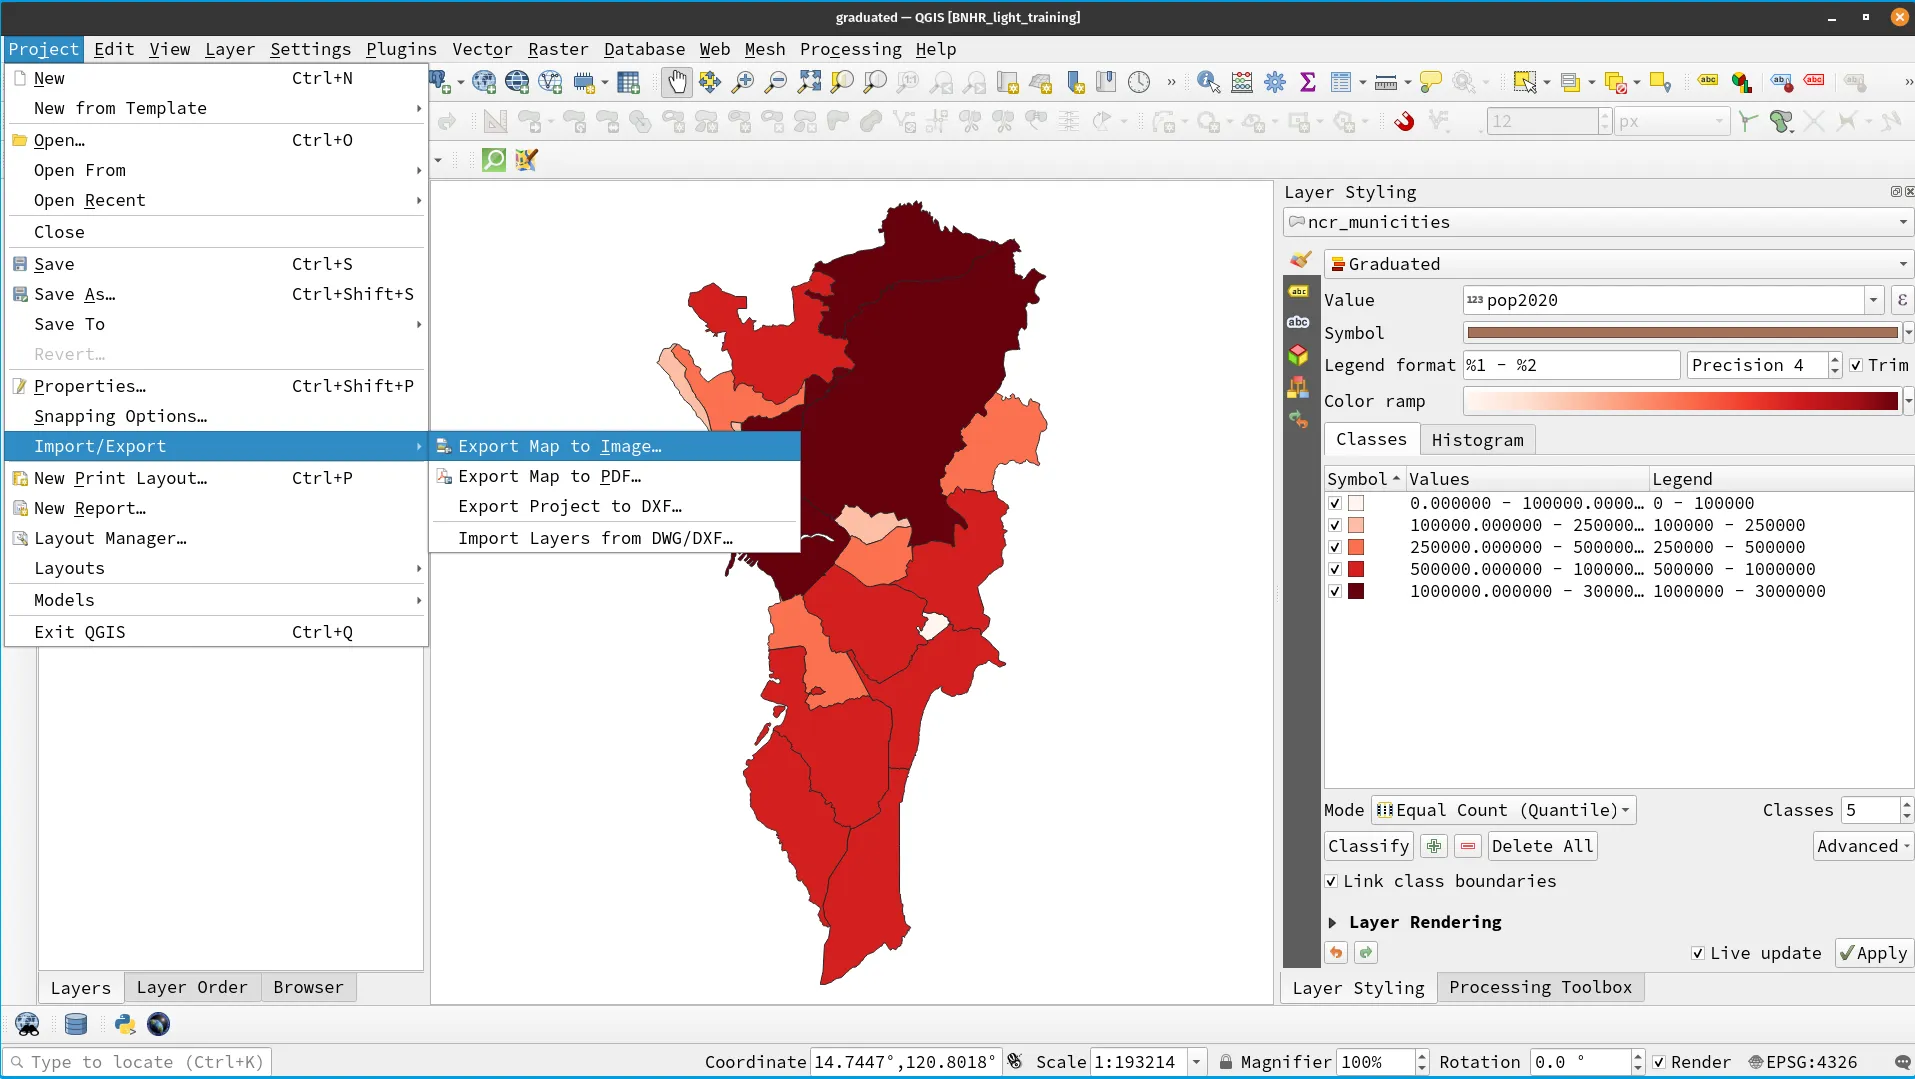Toggle the Live update option

click(x=1697, y=952)
